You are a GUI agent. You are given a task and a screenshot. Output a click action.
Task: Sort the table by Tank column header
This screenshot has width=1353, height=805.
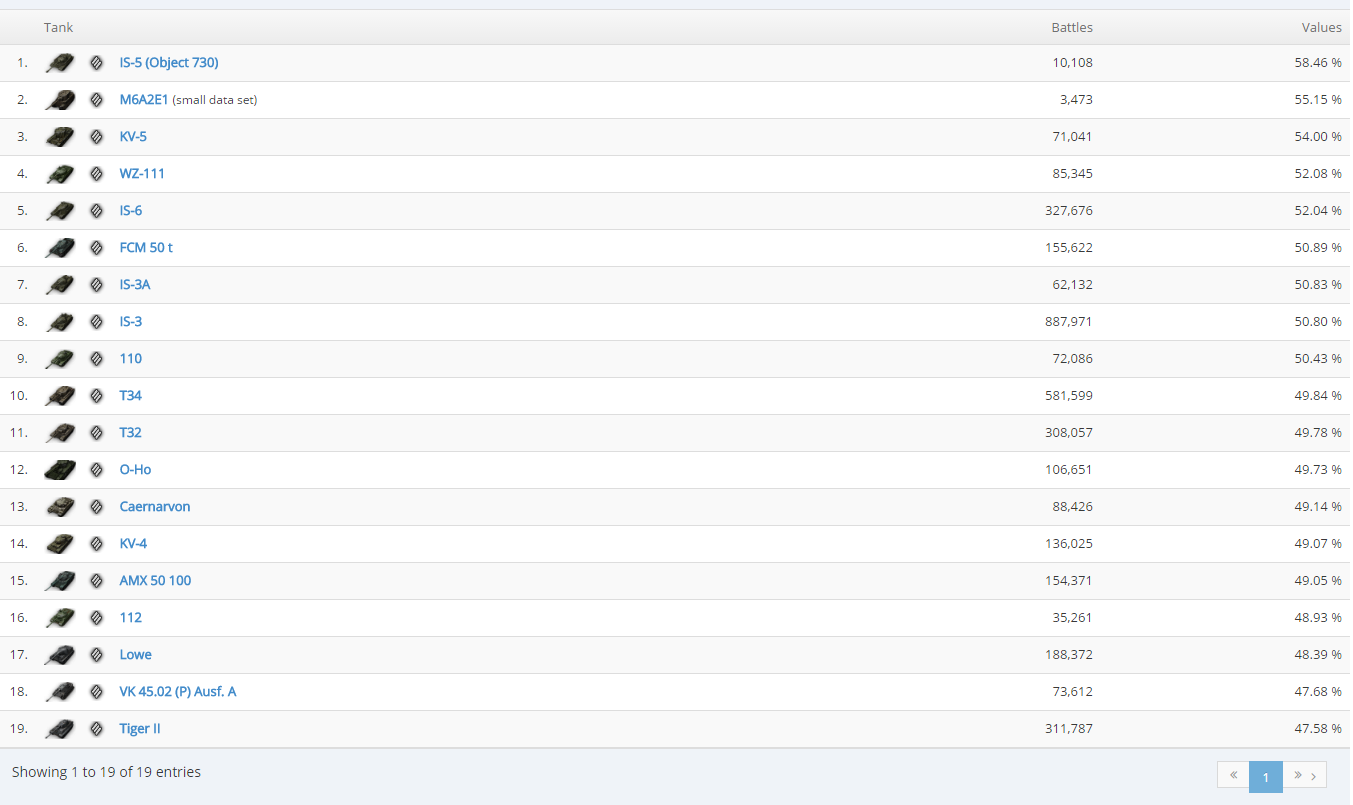[58, 27]
